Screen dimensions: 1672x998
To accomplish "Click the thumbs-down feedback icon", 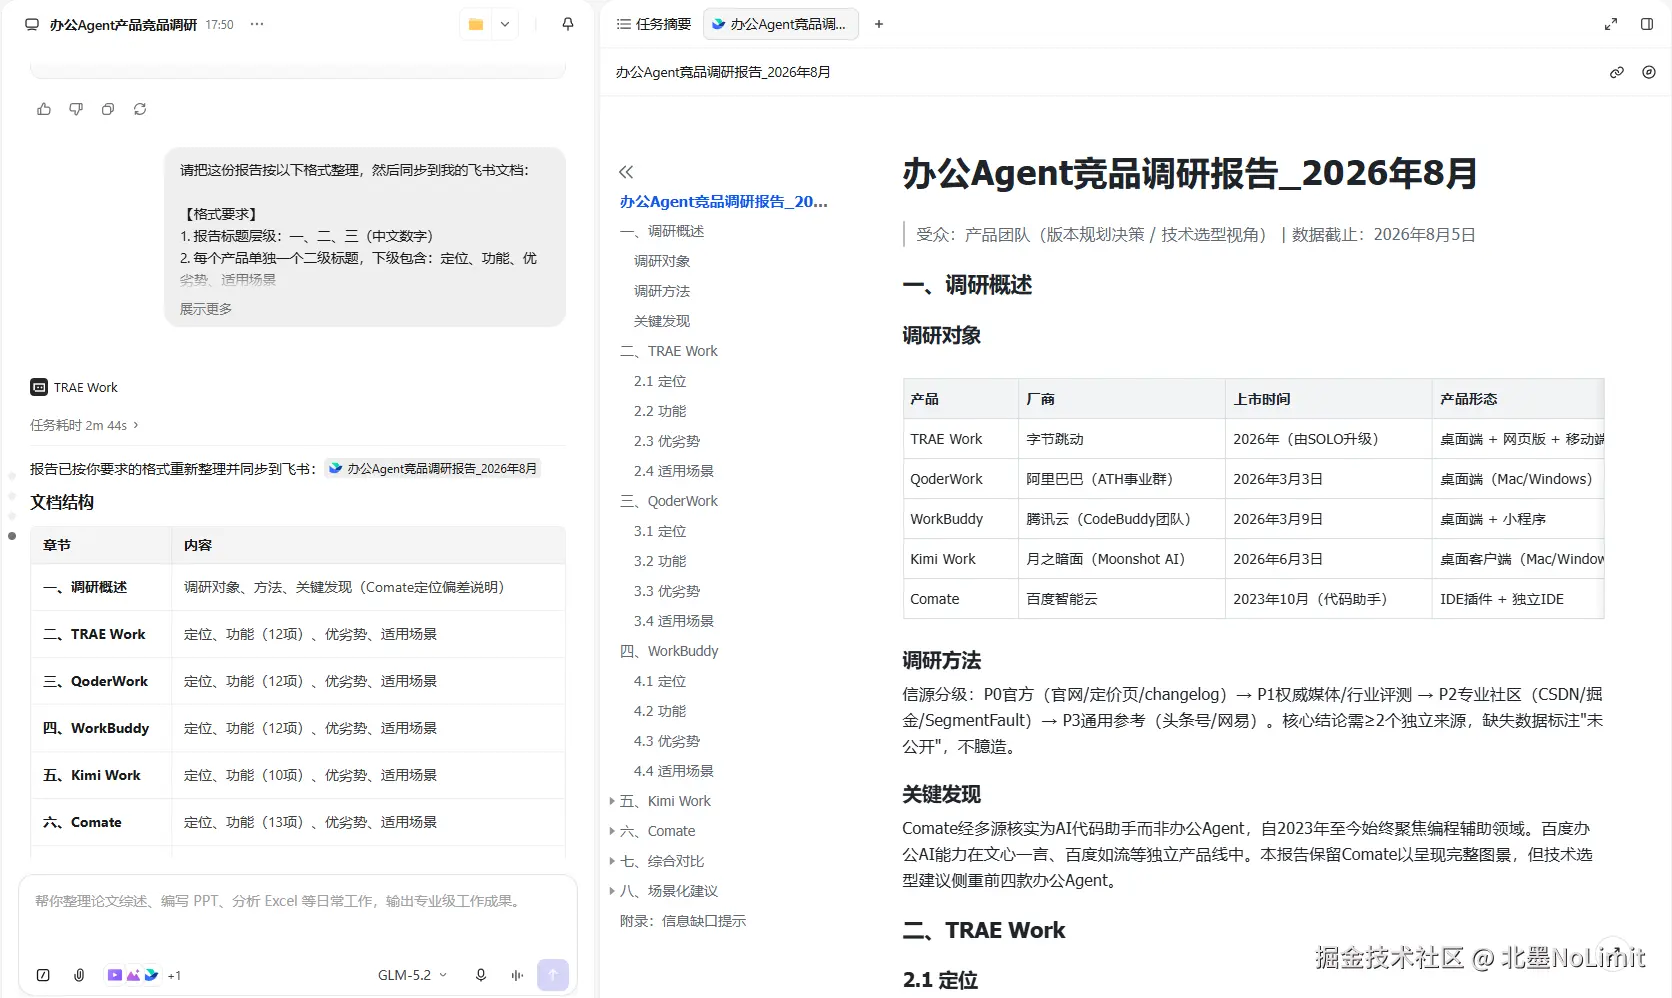I will [76, 109].
